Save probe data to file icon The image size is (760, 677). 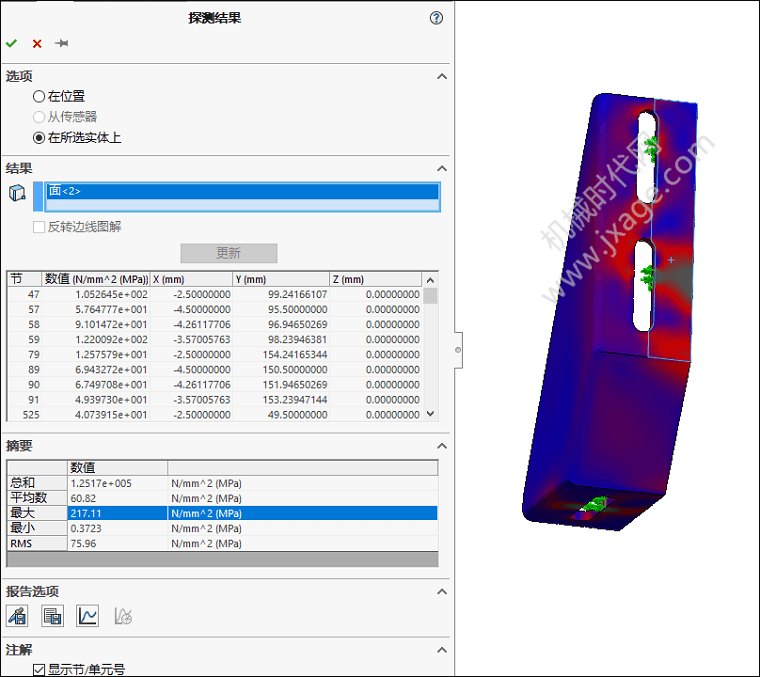[52, 616]
